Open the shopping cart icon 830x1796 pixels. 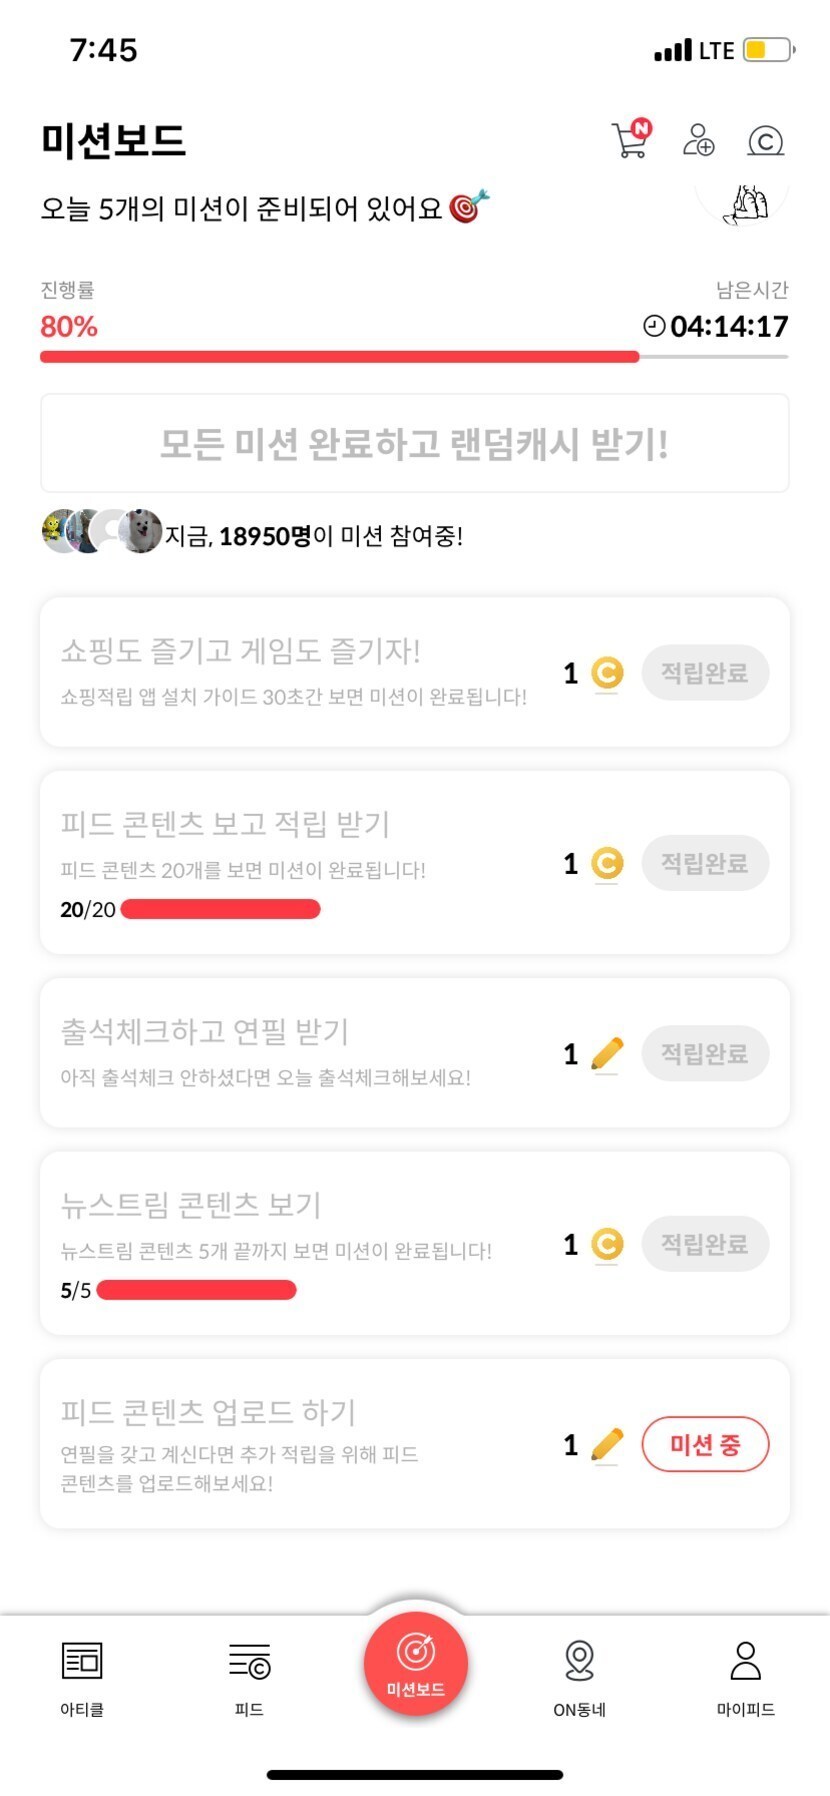pos(630,140)
